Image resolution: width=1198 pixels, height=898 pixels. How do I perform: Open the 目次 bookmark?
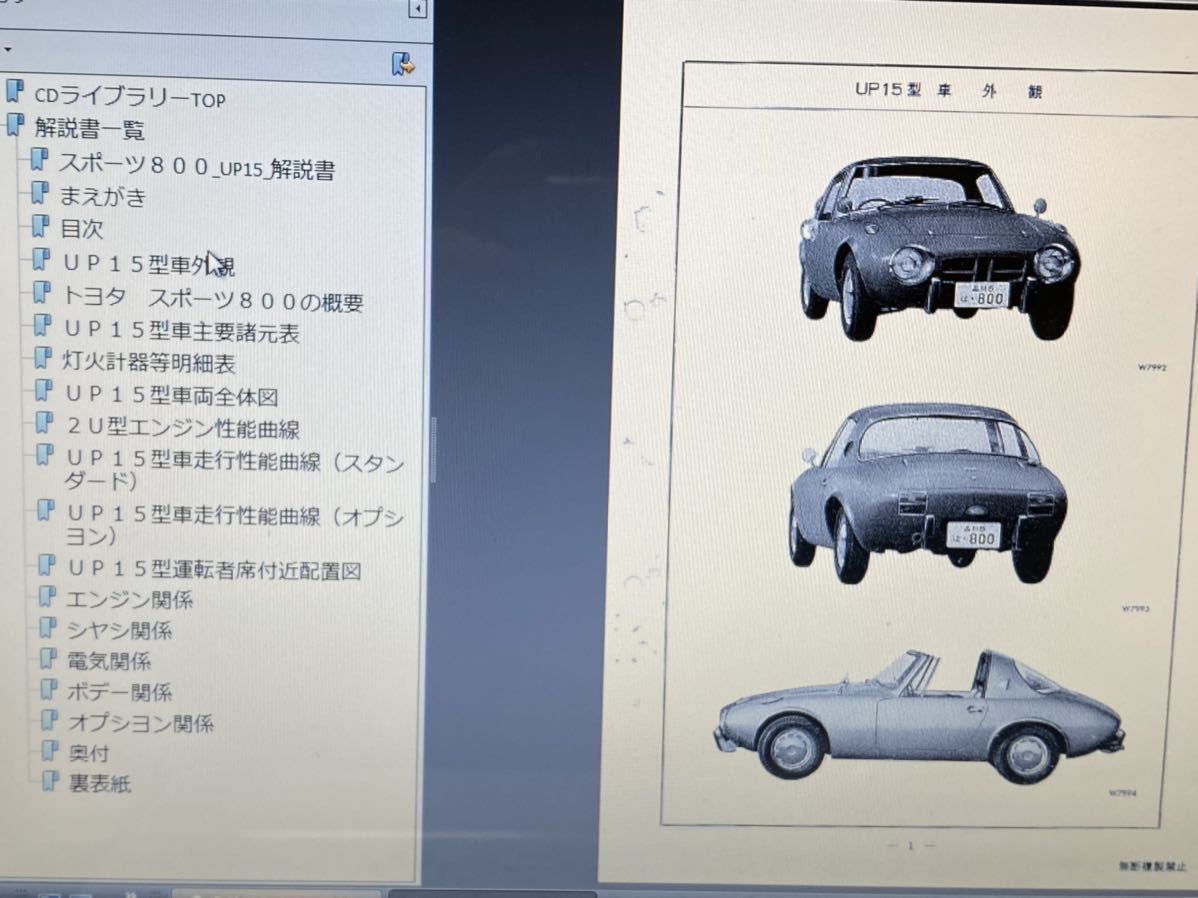click(81, 229)
